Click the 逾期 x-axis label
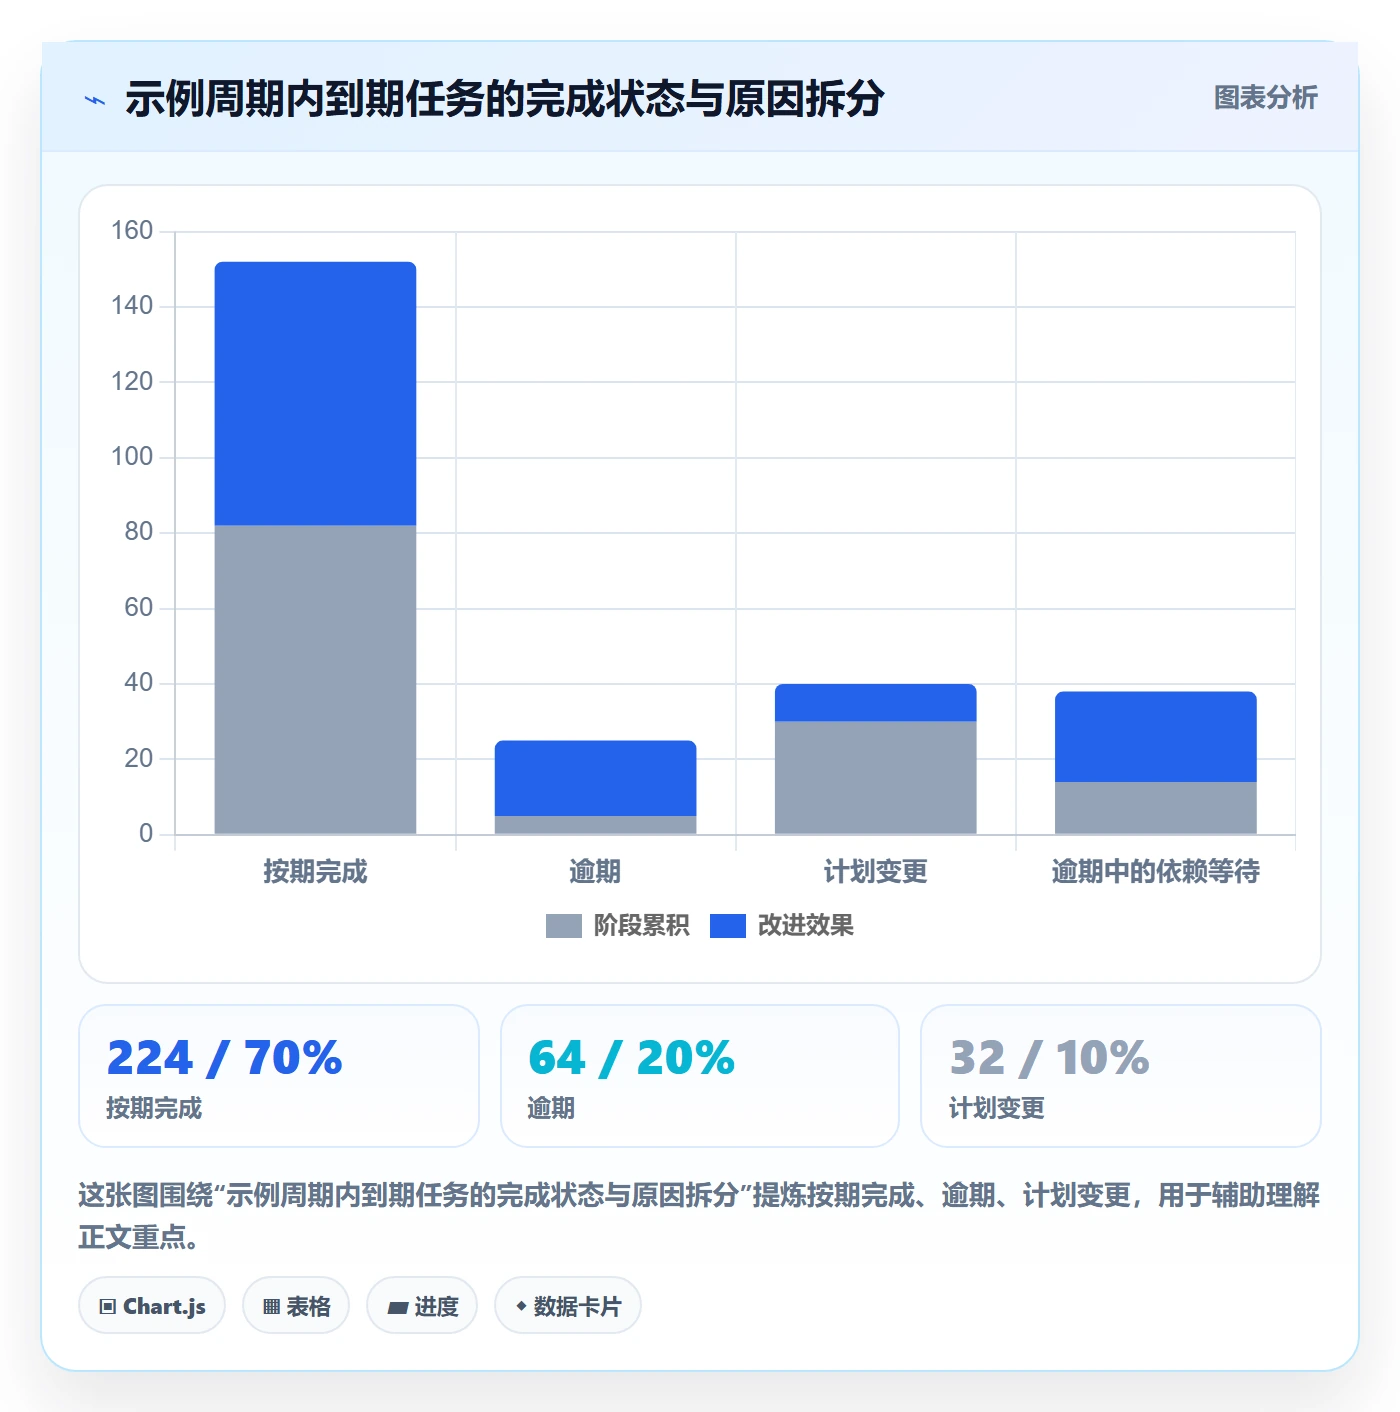This screenshot has height=1412, width=1400. pos(595,872)
